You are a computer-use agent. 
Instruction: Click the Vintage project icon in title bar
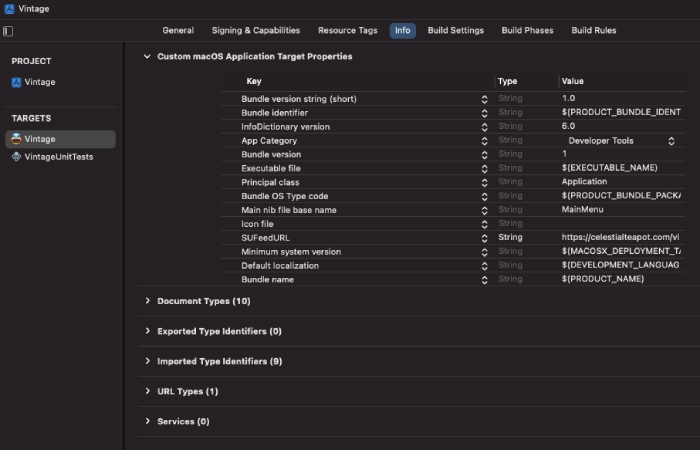(9, 9)
